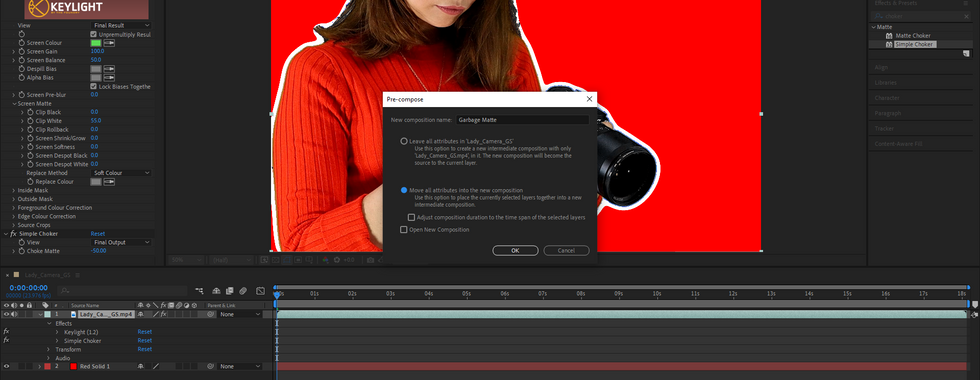Open the Align panel tab
The height and width of the screenshot is (380, 980).
pyautogui.click(x=881, y=68)
